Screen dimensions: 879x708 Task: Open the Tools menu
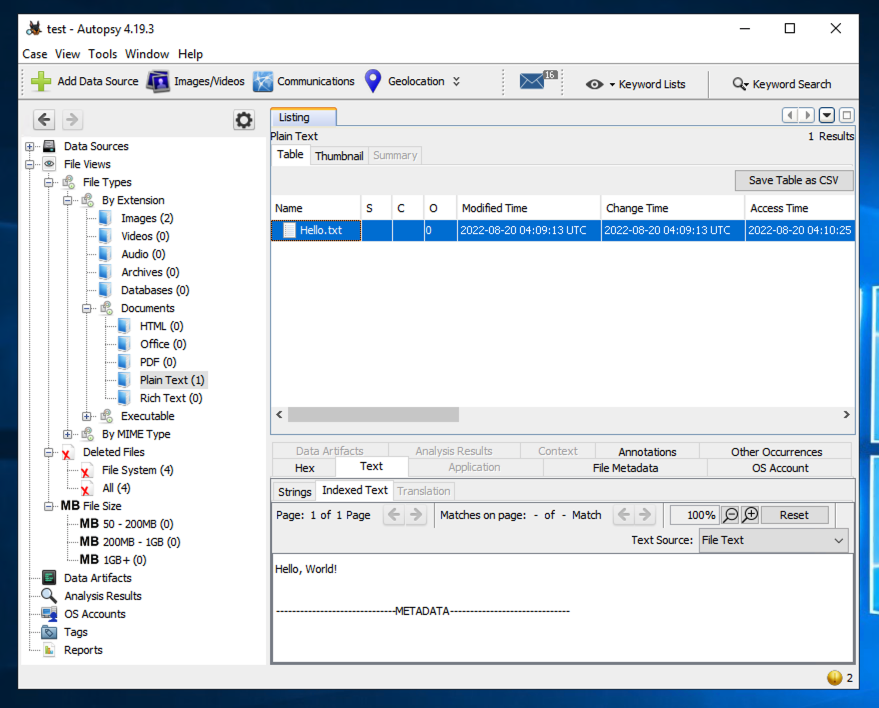pyautogui.click(x=102, y=54)
